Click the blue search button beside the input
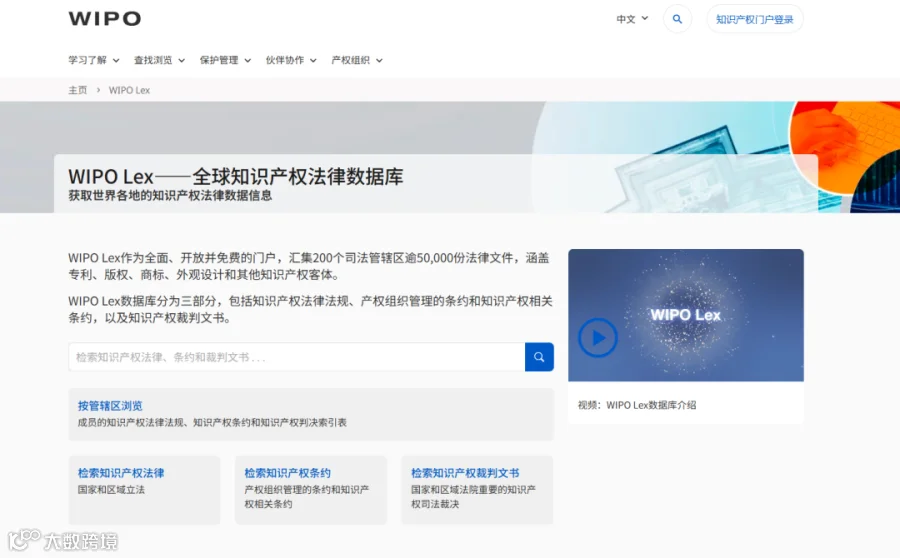 [x=539, y=357]
